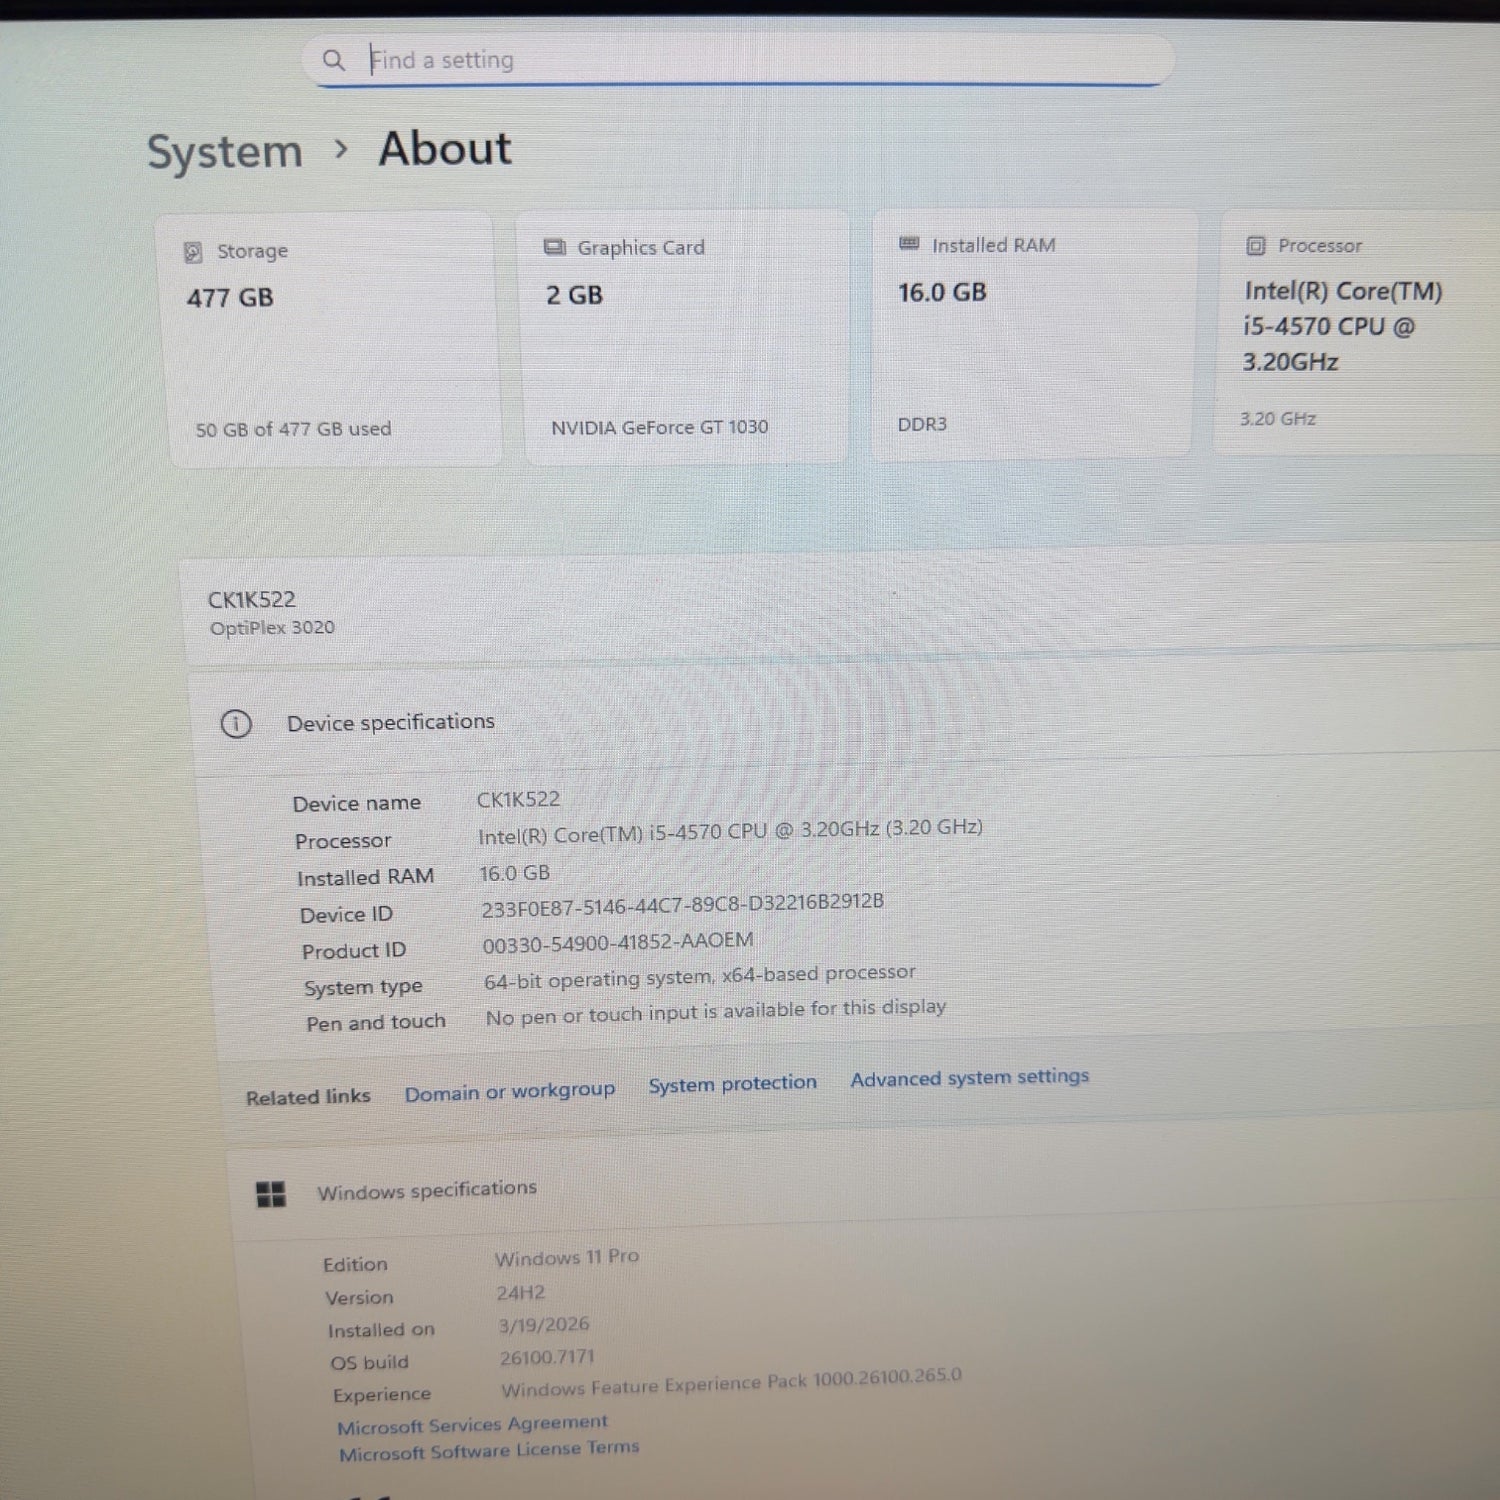View the Microsoft Software License Terms
Screen dimensions: 1500x1500
(488, 1447)
